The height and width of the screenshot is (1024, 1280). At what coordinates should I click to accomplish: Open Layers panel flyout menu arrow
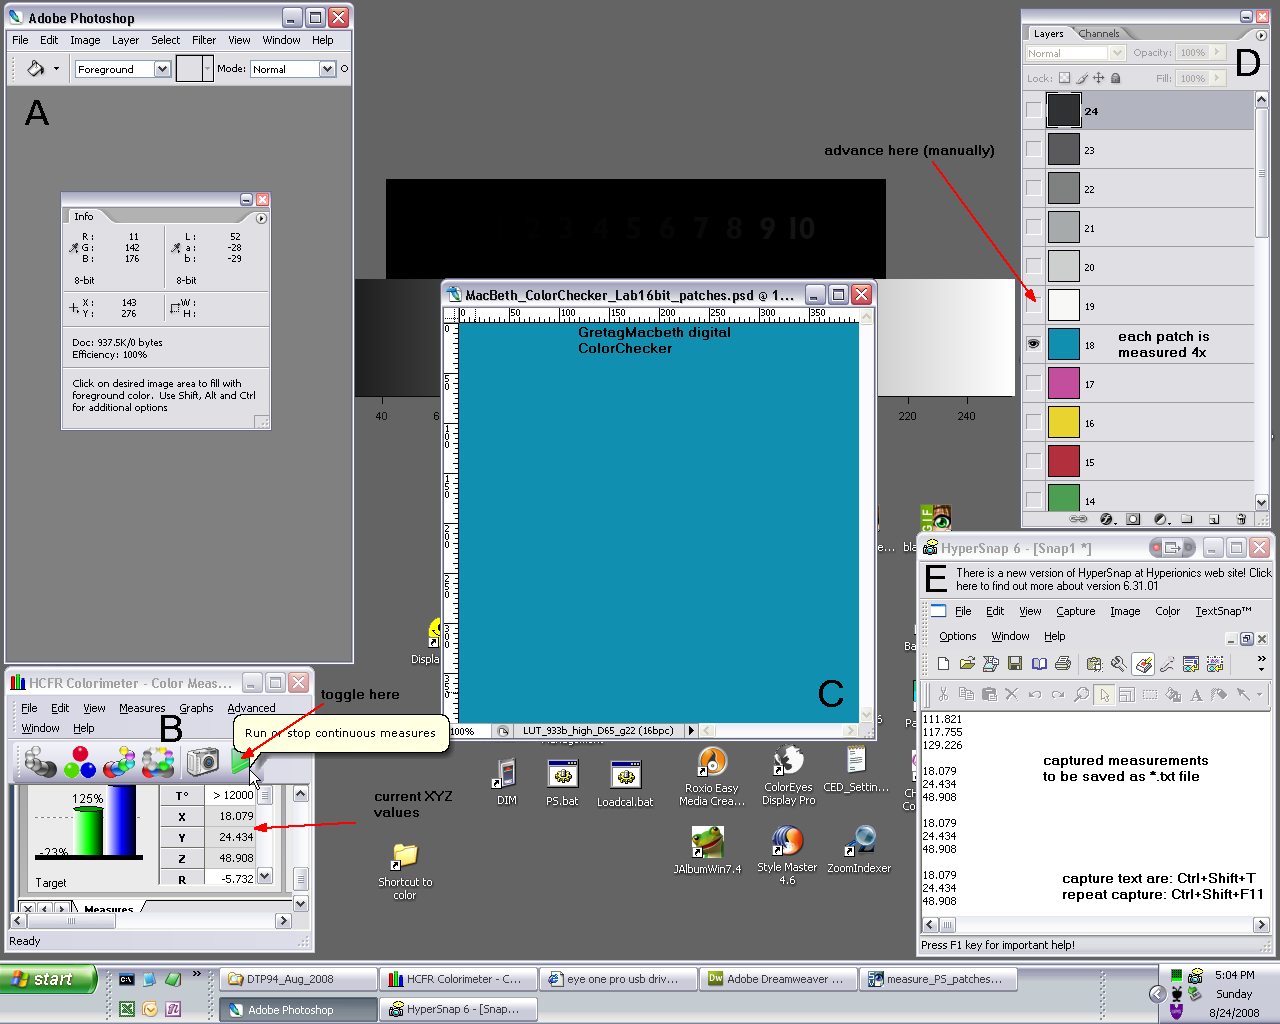point(1260,35)
